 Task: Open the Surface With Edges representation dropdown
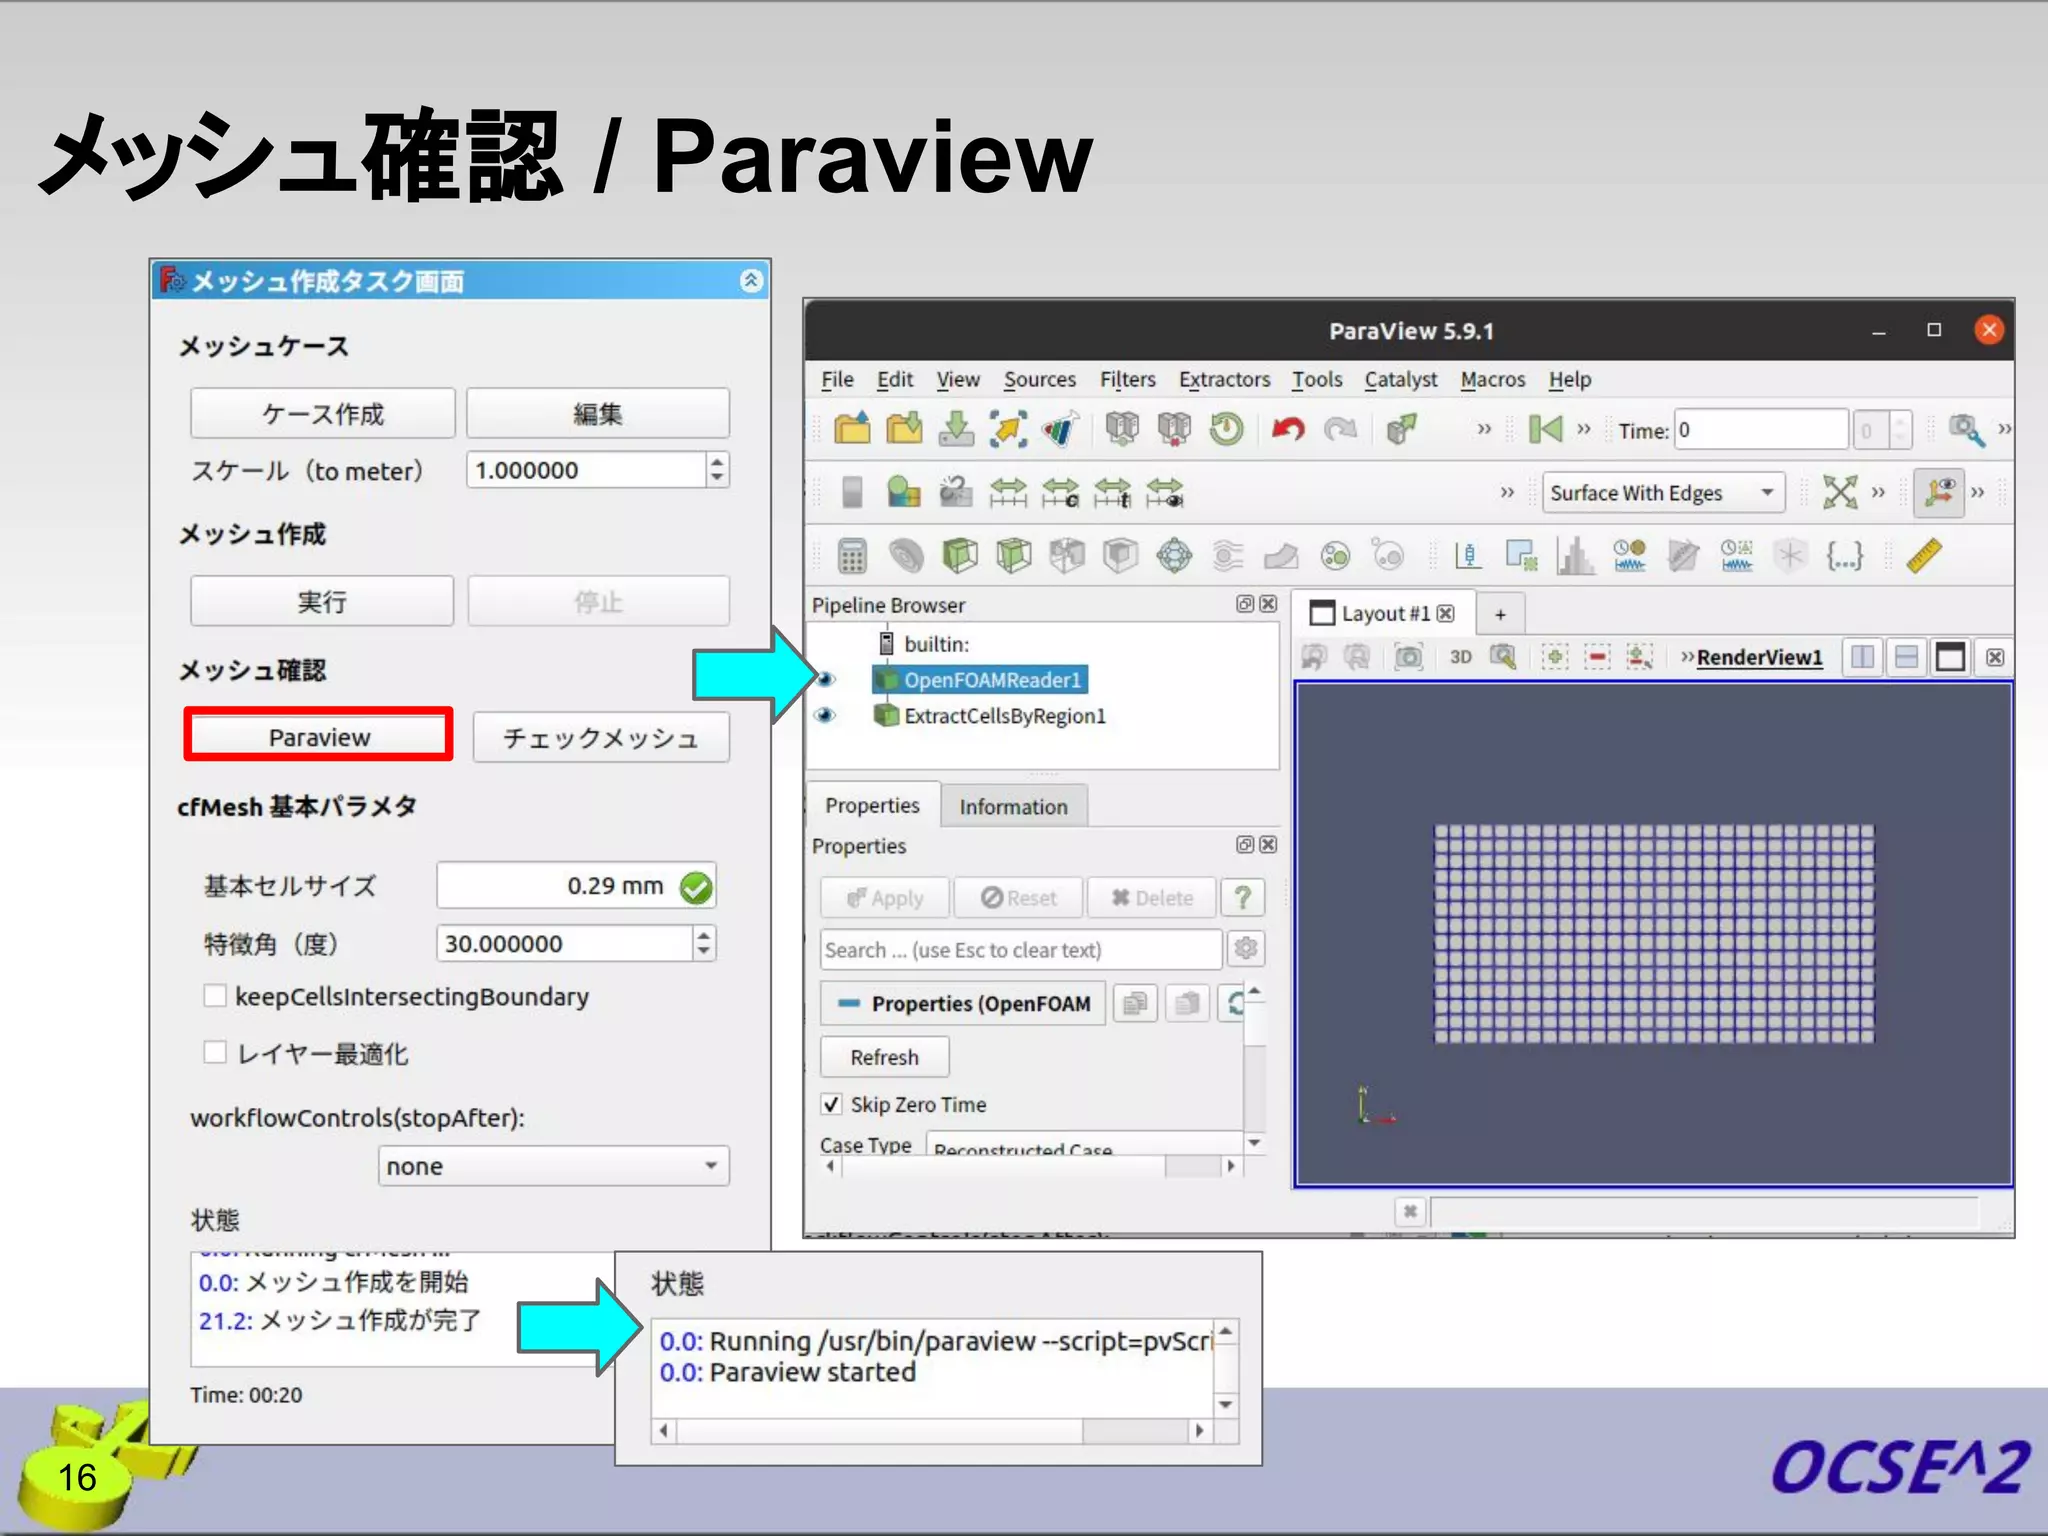pyautogui.click(x=1663, y=492)
